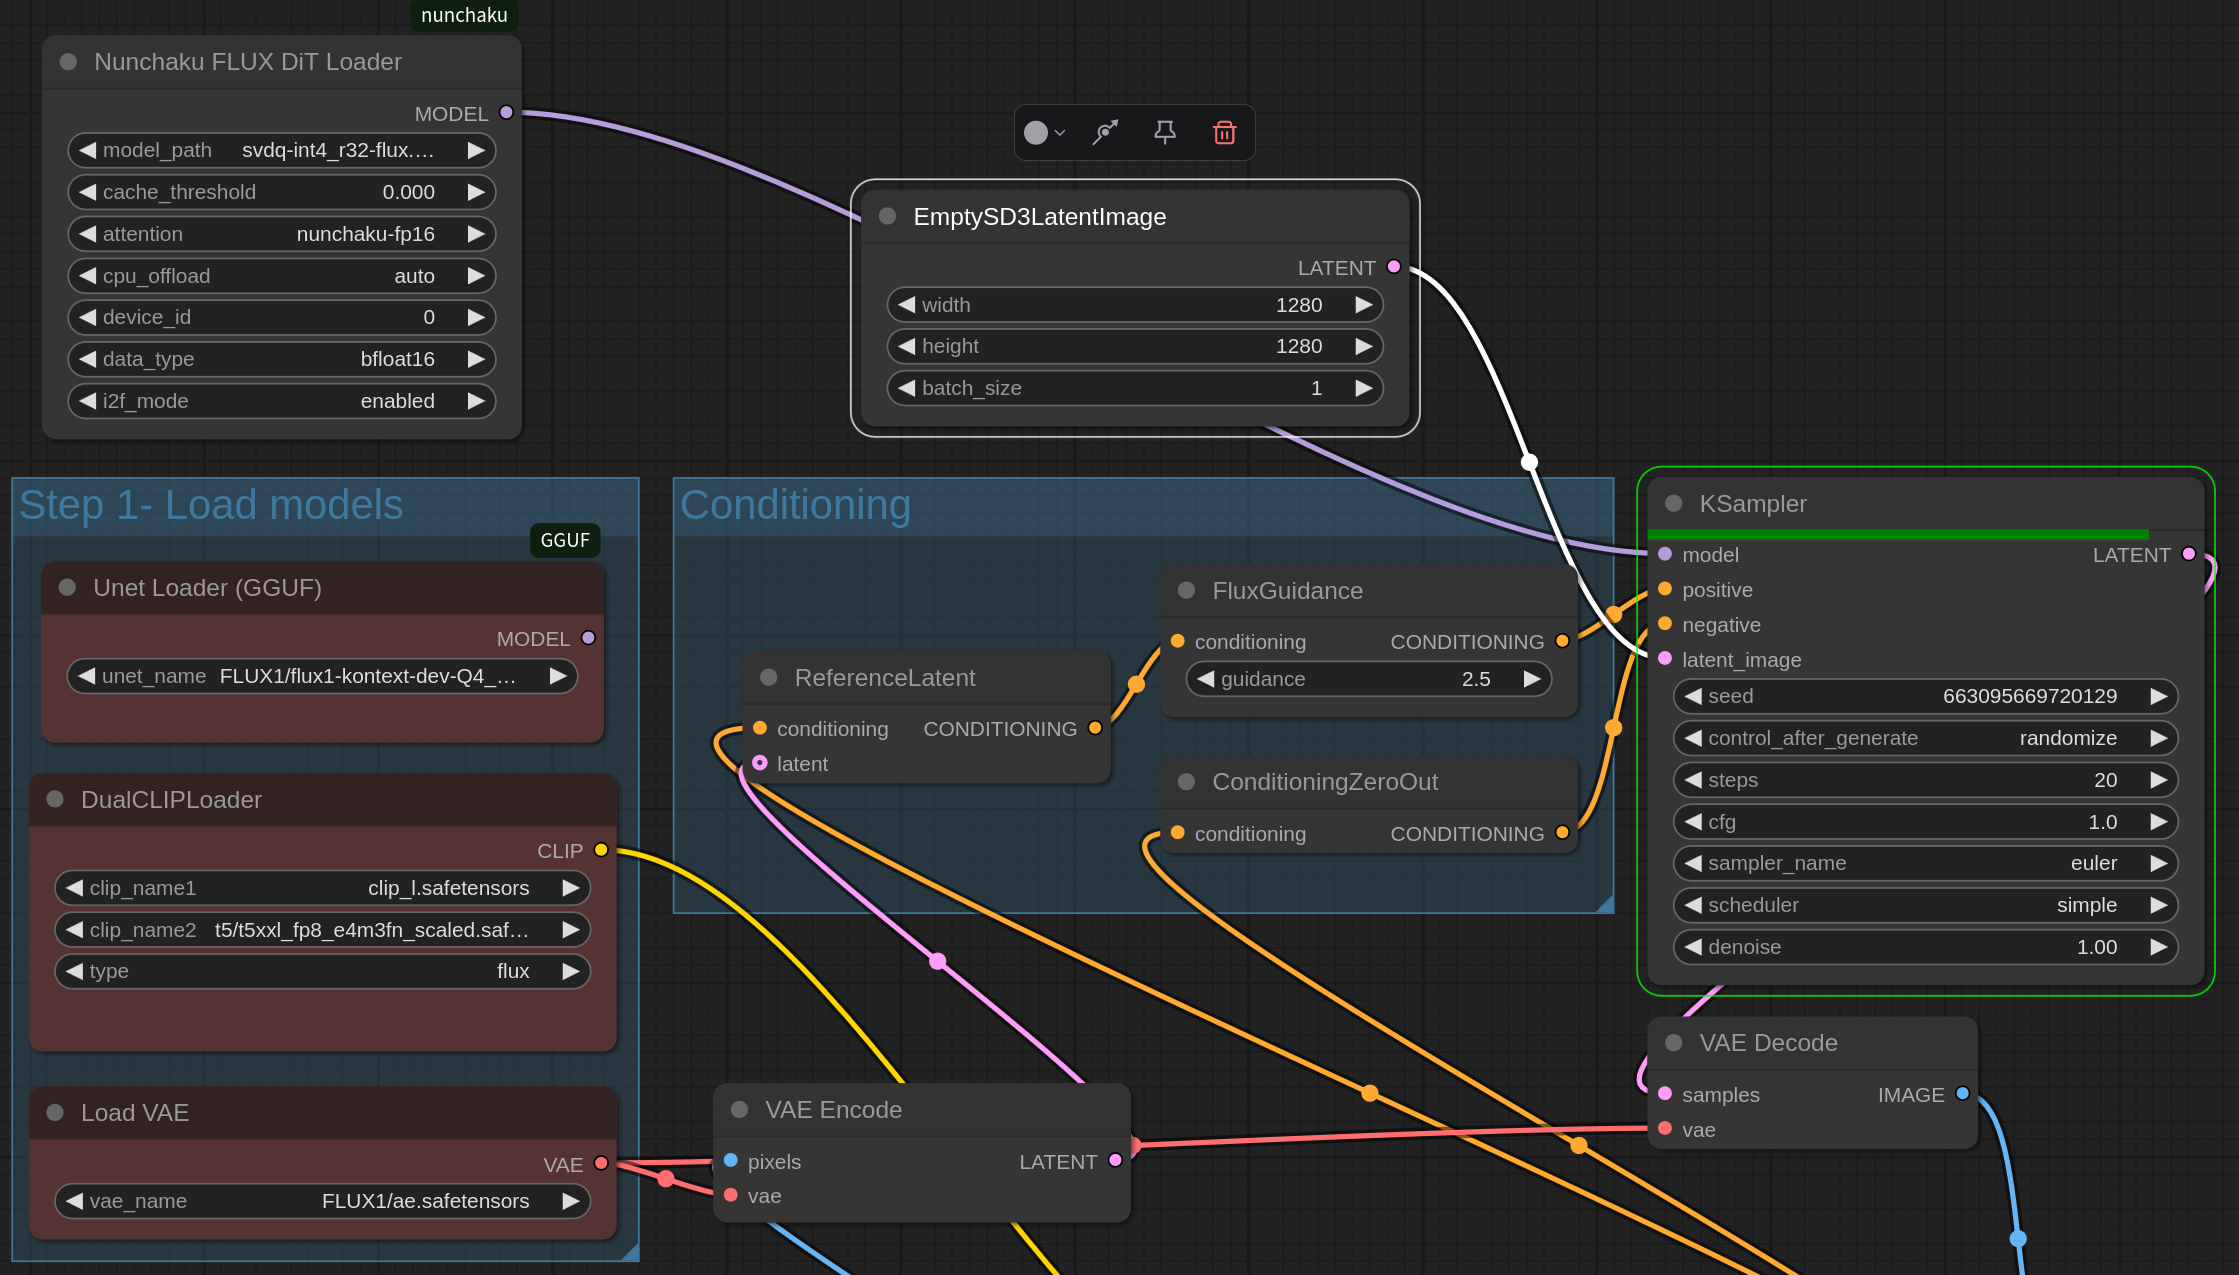
Task: Open the scheduler dropdown showing simple
Action: click(1924, 905)
